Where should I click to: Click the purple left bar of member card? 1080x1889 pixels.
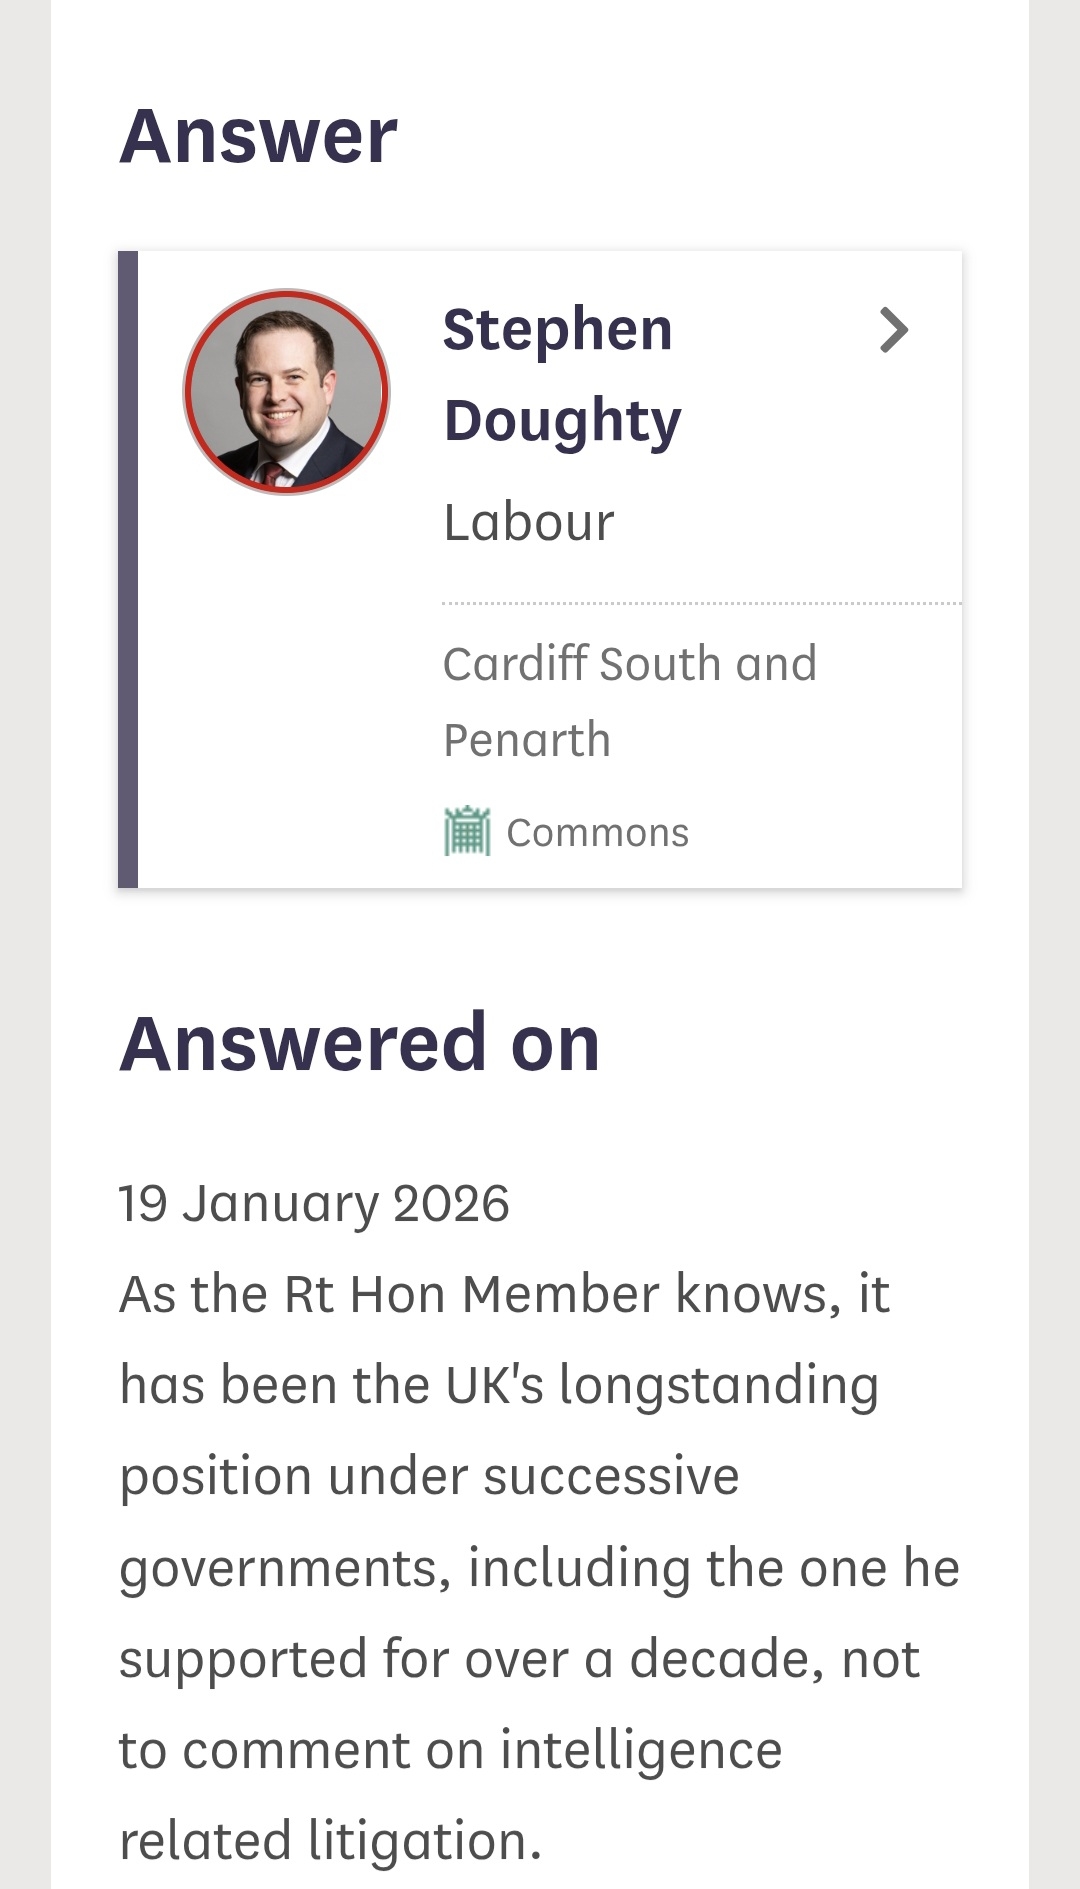coord(128,569)
